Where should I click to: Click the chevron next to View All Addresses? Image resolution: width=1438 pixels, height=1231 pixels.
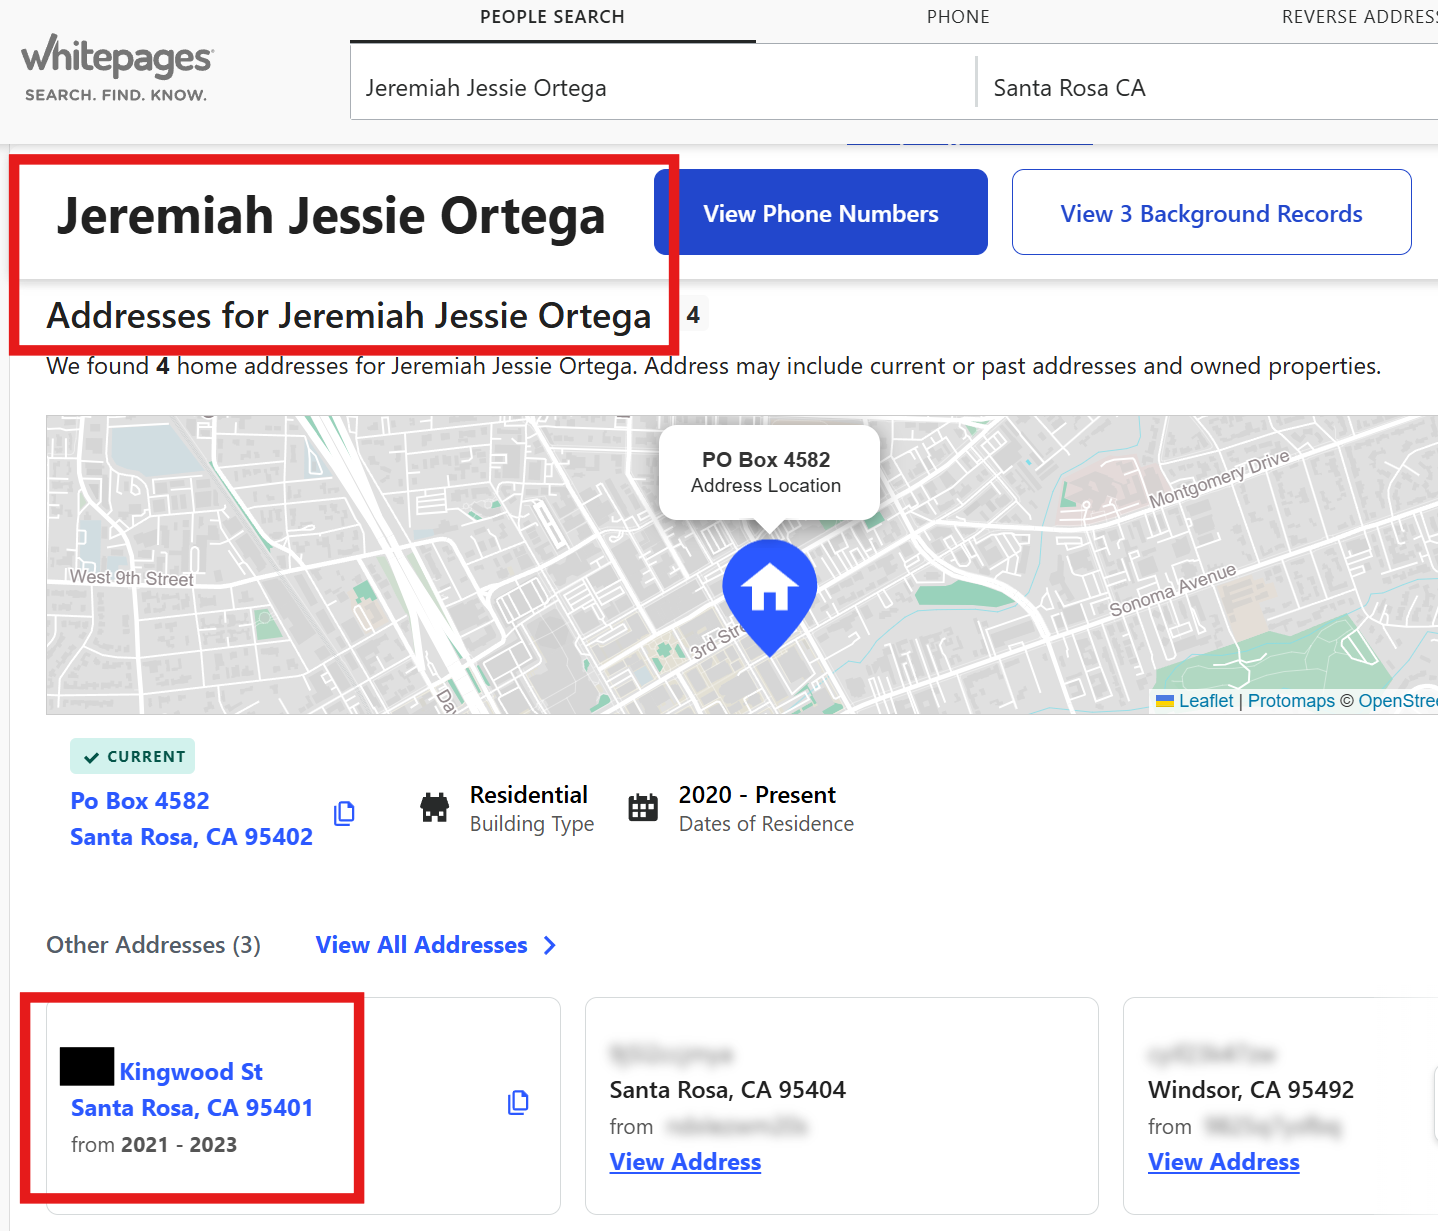tap(549, 945)
